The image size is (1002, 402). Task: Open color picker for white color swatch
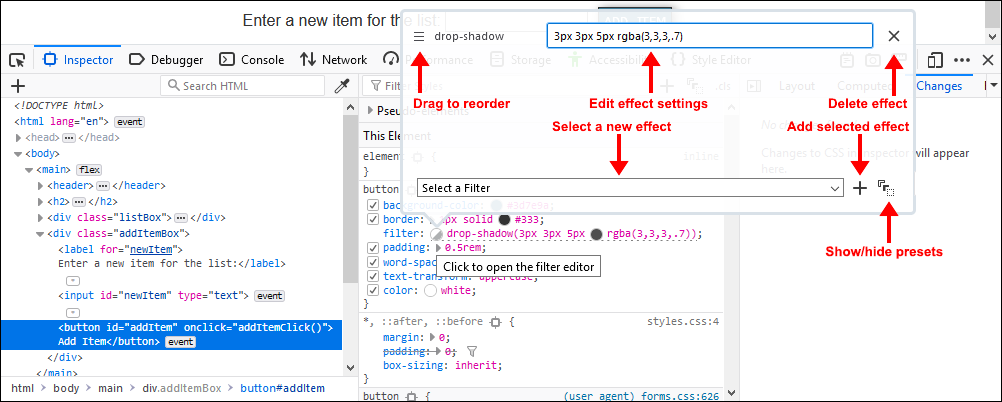tap(431, 291)
